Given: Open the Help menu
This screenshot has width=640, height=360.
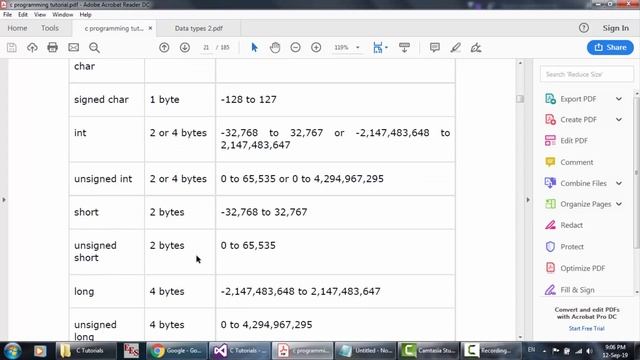Looking at the screenshot, I should tap(85, 15).
